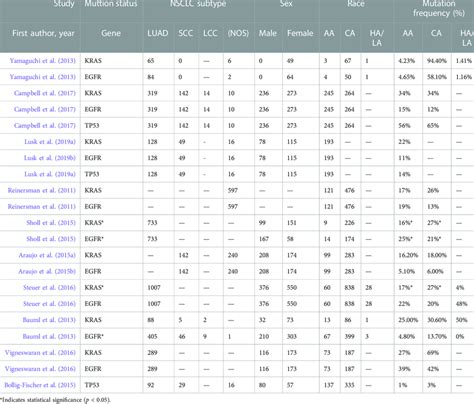Open the Yamaguchi et al. (2013) EGFR citation link
The width and height of the screenshot is (474, 404).
43,77
